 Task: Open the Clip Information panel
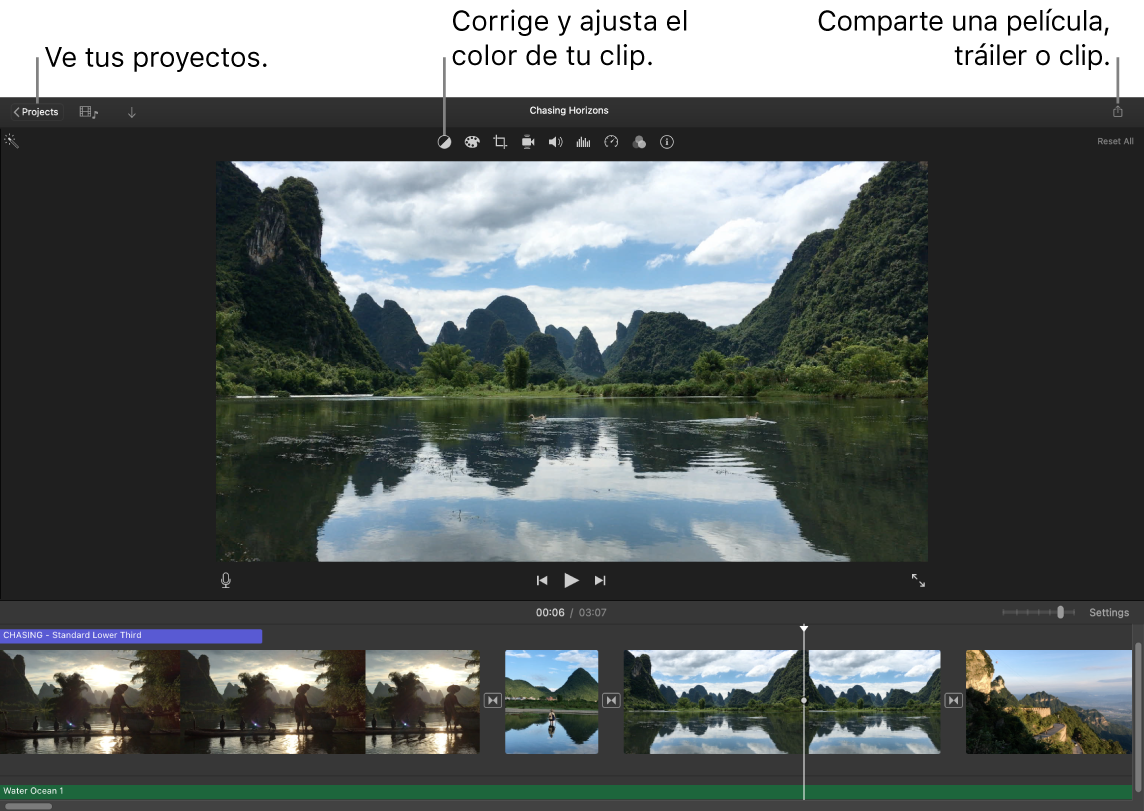tap(668, 141)
